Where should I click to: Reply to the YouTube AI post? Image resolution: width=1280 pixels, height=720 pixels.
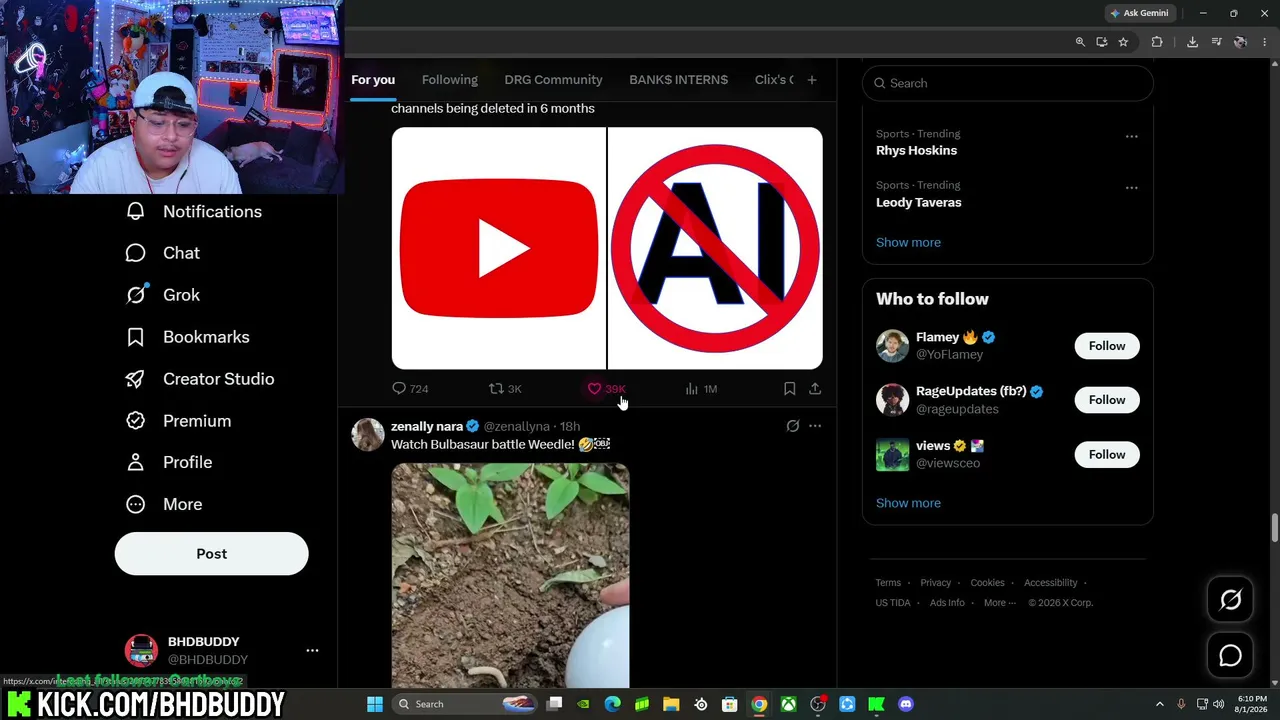[410, 389]
